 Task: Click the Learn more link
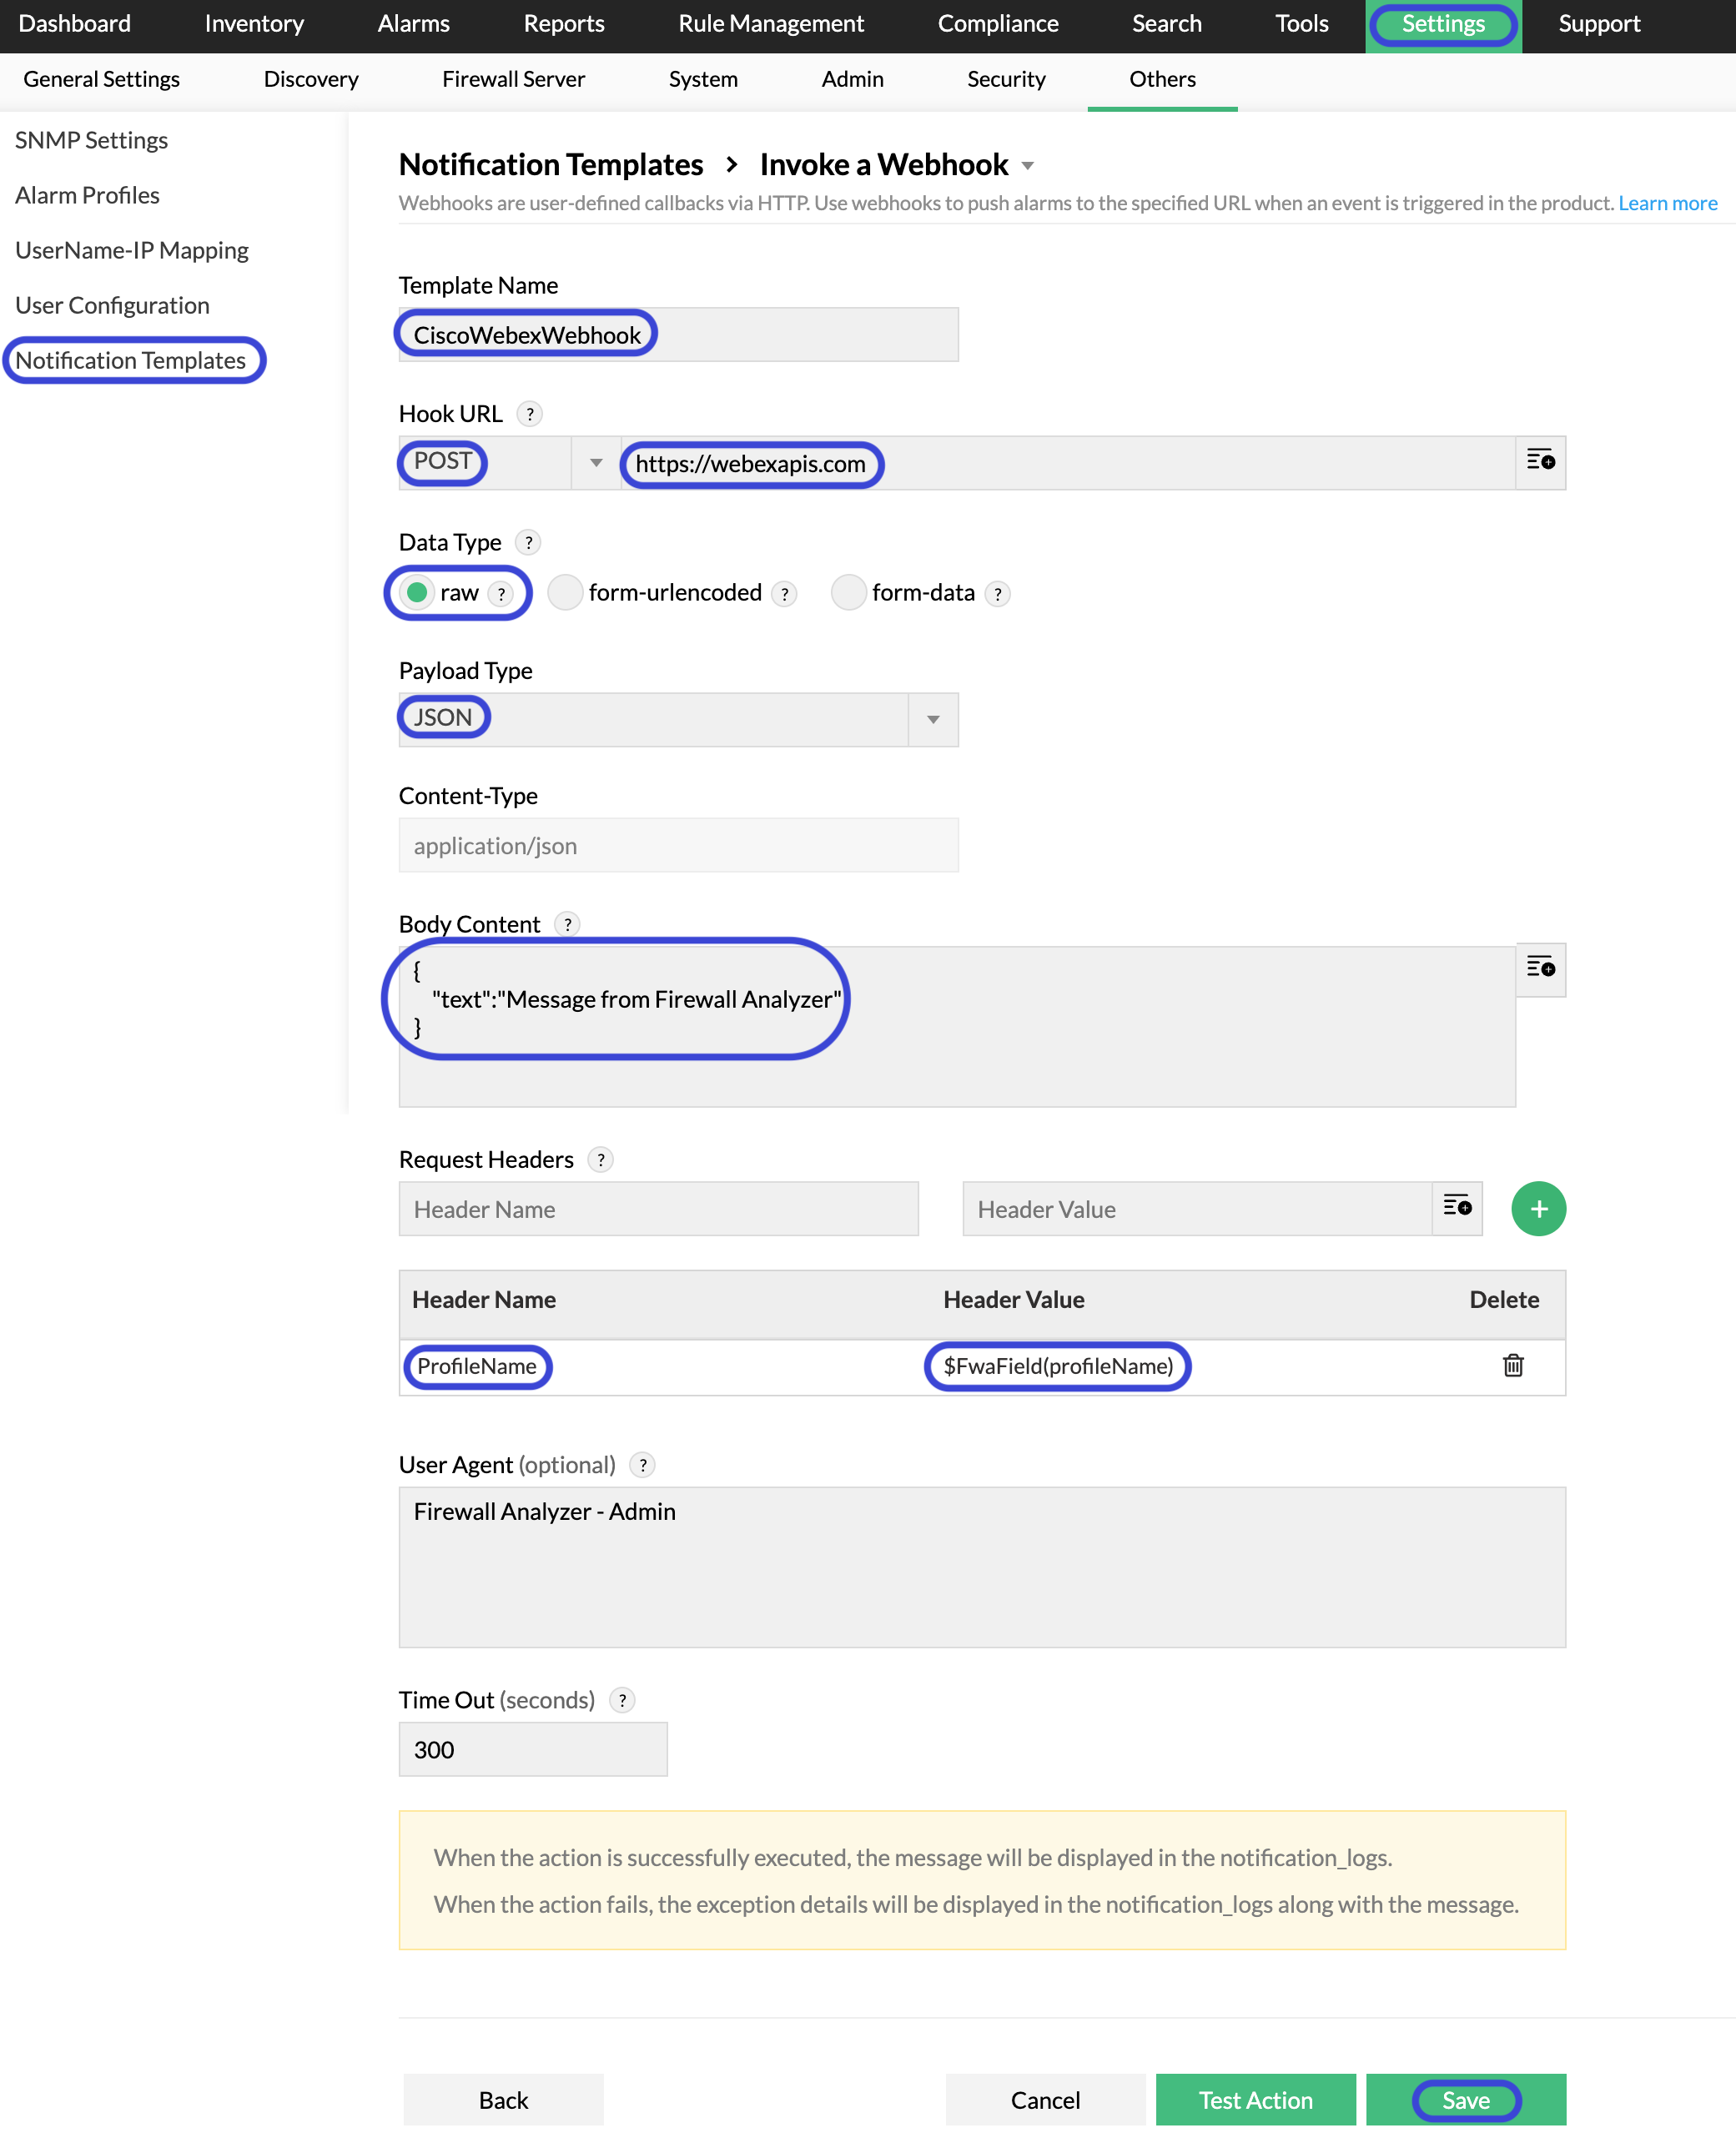[1667, 202]
